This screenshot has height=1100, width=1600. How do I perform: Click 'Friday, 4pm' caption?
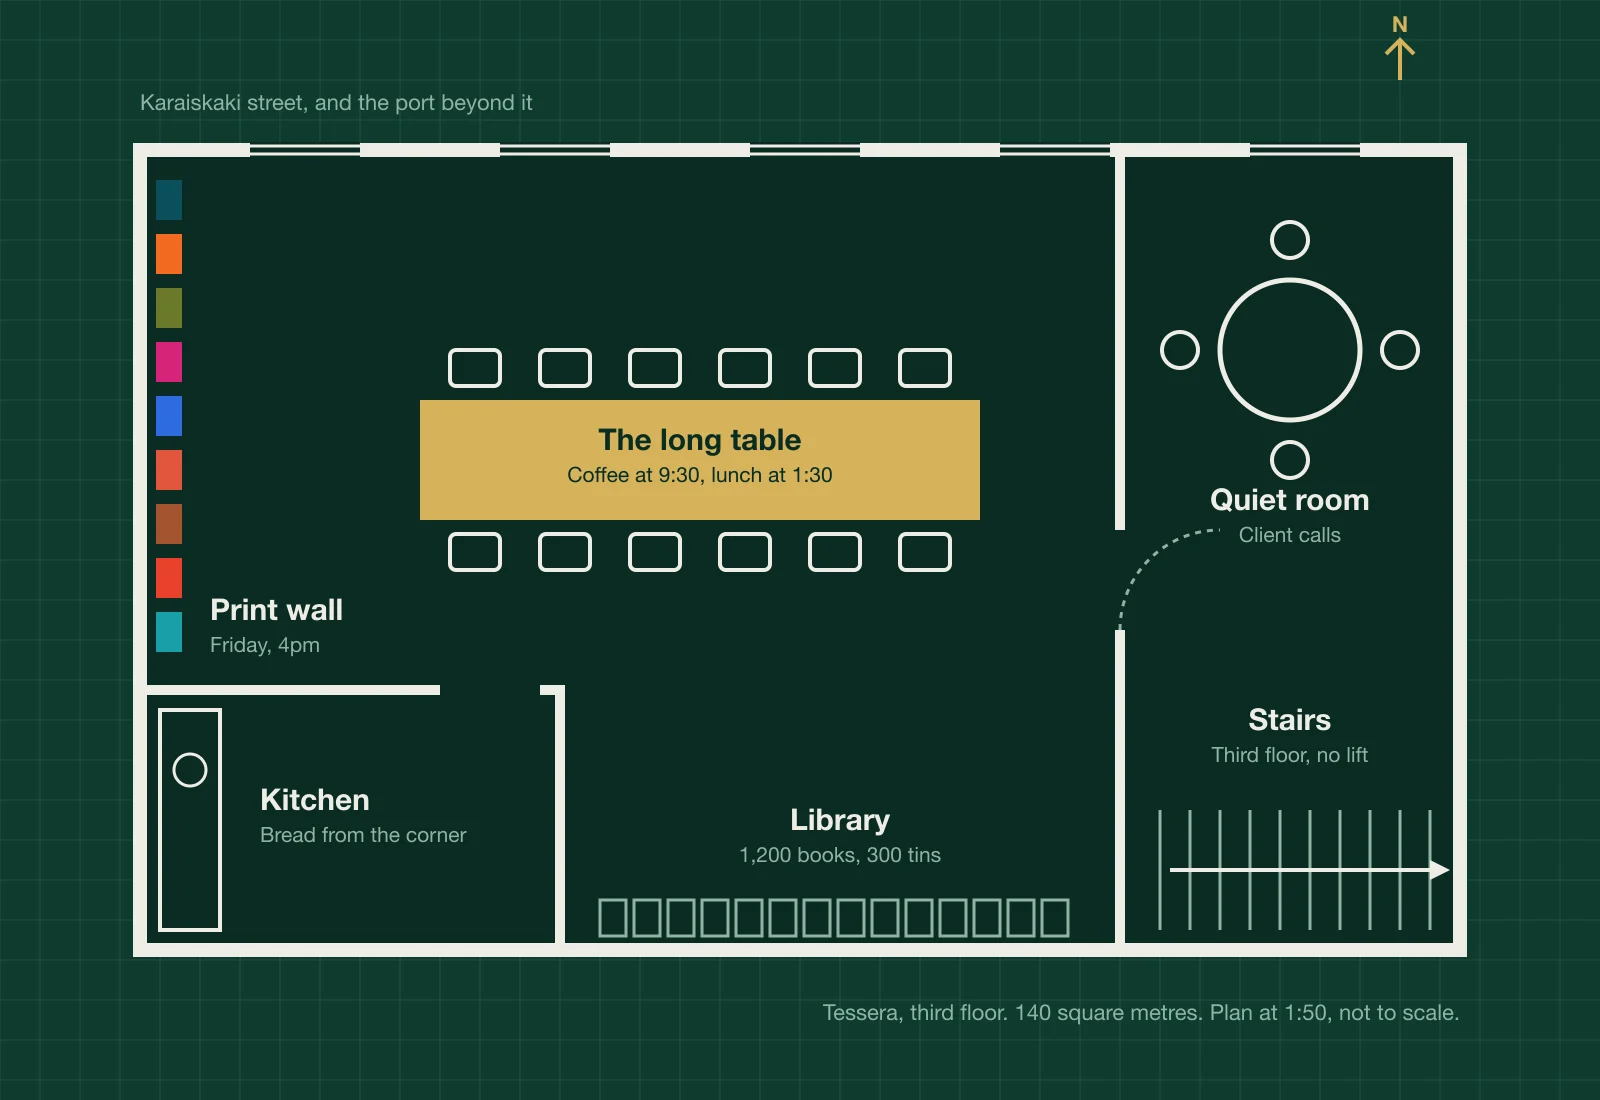tap(265, 645)
